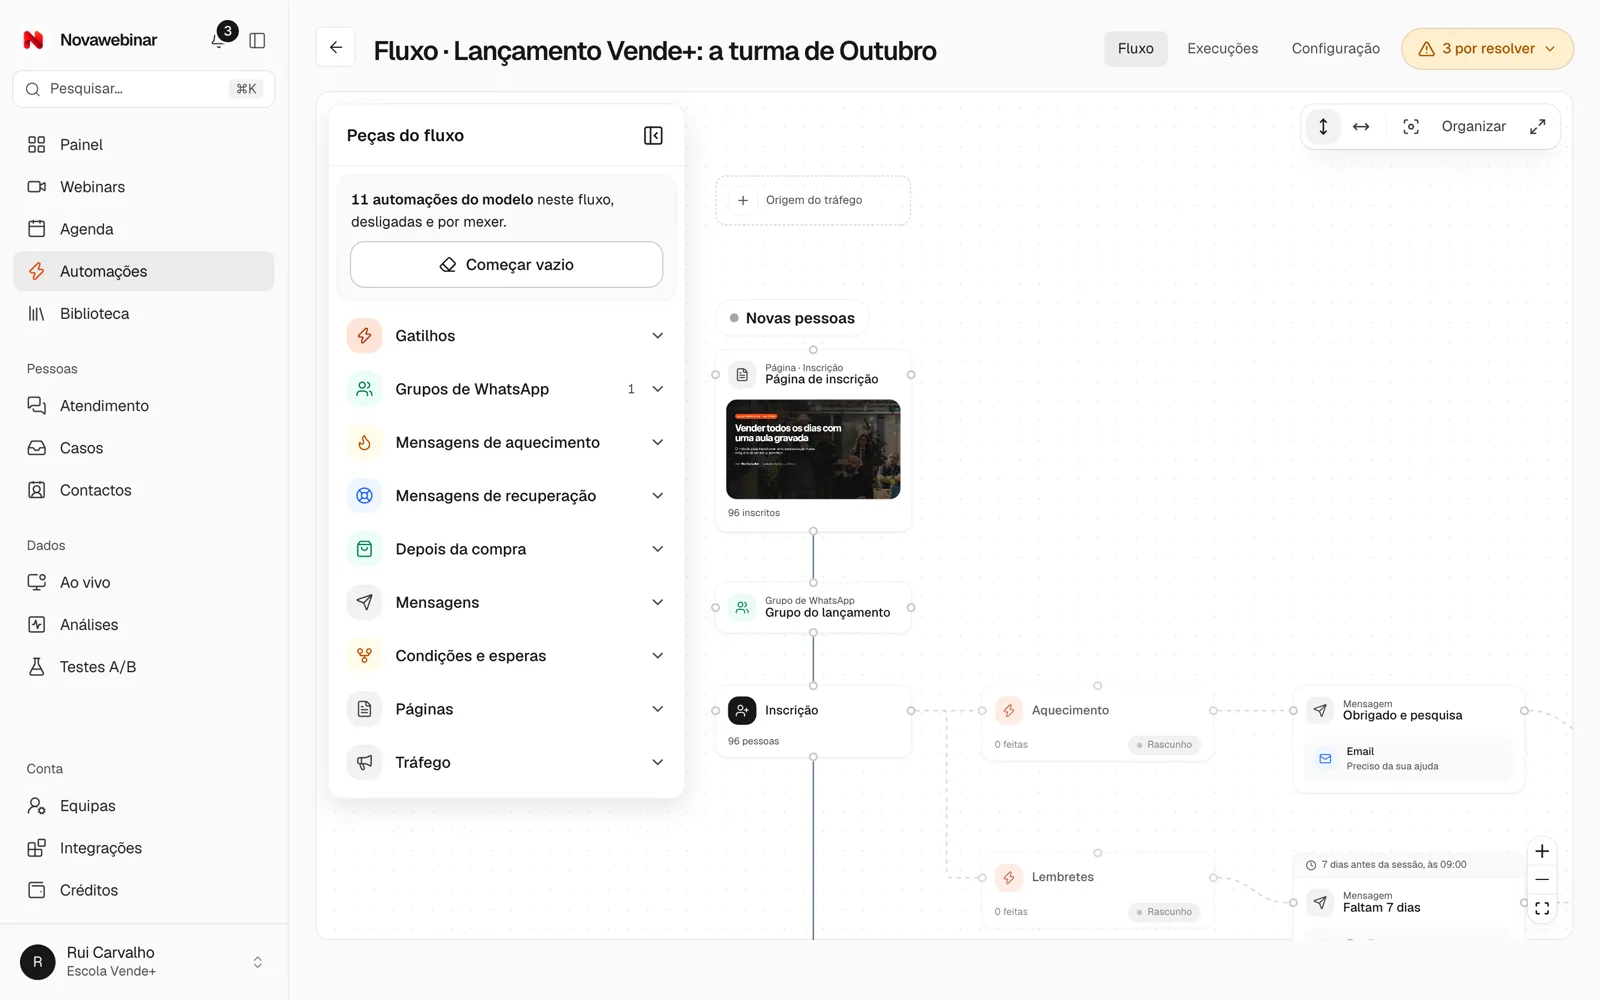Switch to the Configuração tab
1600x1000 pixels.
(x=1335, y=48)
